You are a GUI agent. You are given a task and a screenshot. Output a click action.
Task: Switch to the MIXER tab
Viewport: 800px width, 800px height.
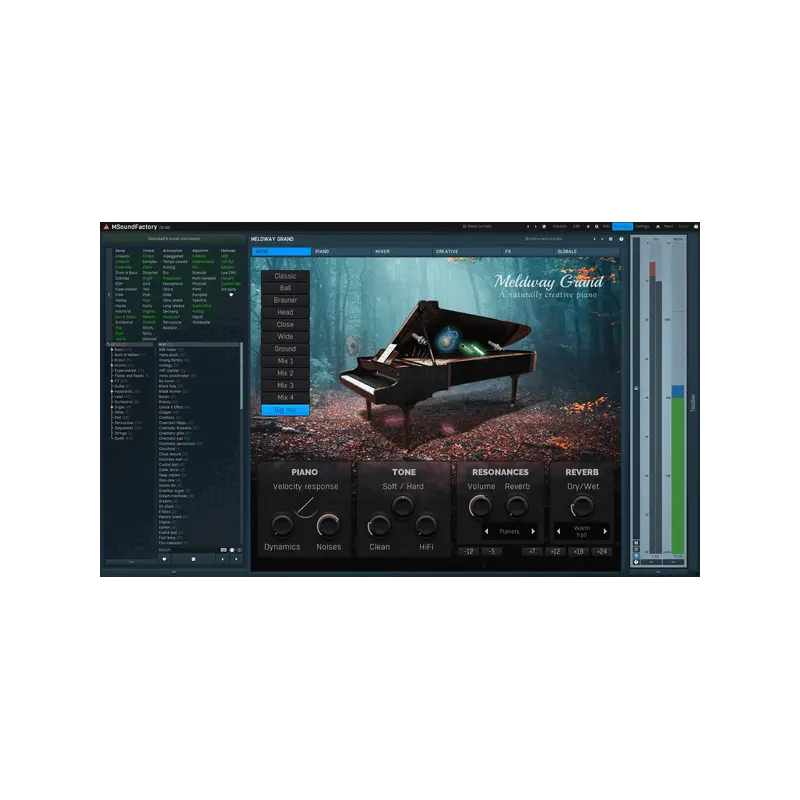pos(402,252)
